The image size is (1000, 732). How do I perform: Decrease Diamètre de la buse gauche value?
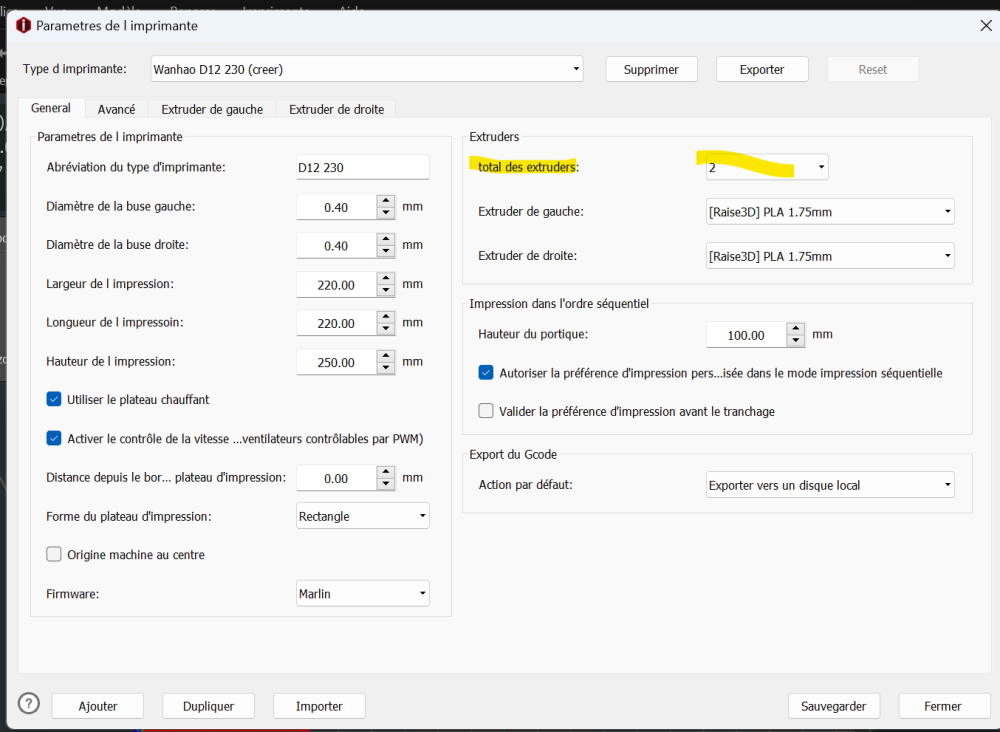tap(386, 213)
